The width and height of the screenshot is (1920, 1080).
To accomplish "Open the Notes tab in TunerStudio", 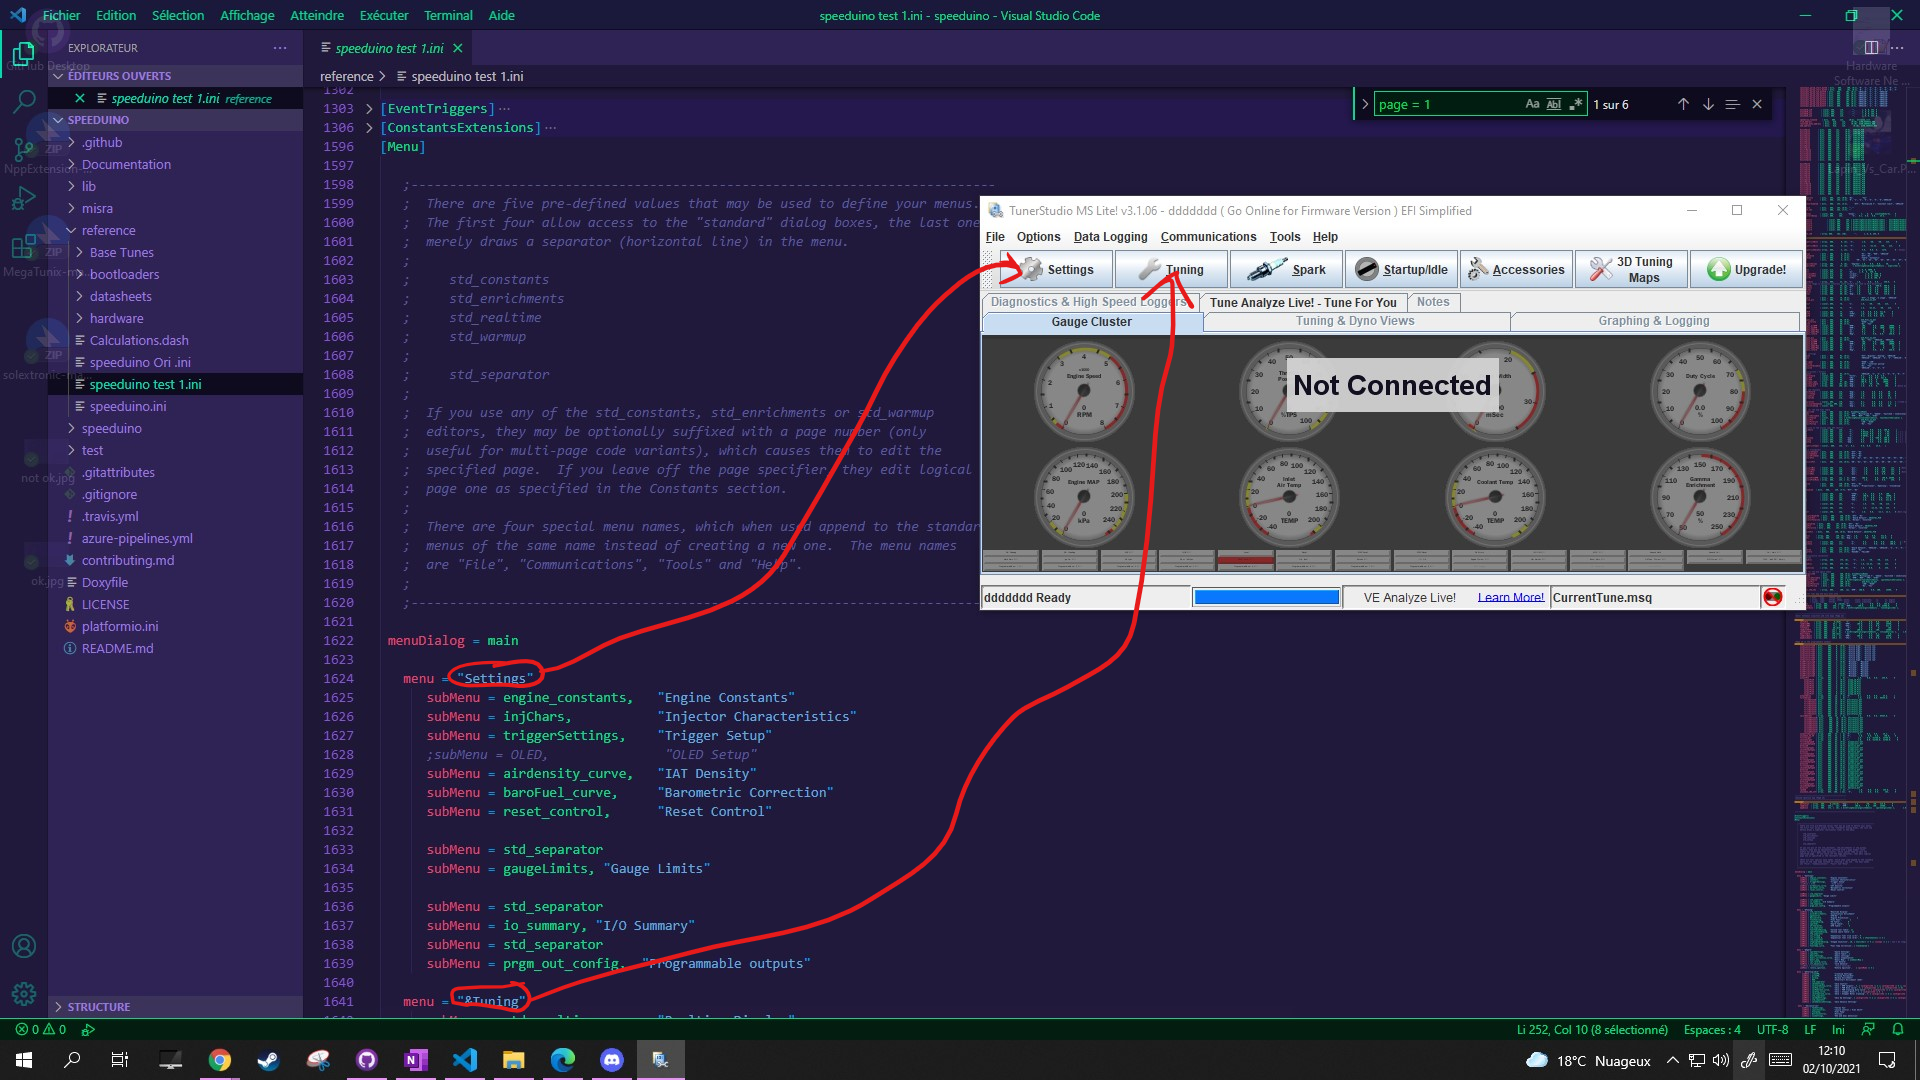I will tap(1432, 302).
